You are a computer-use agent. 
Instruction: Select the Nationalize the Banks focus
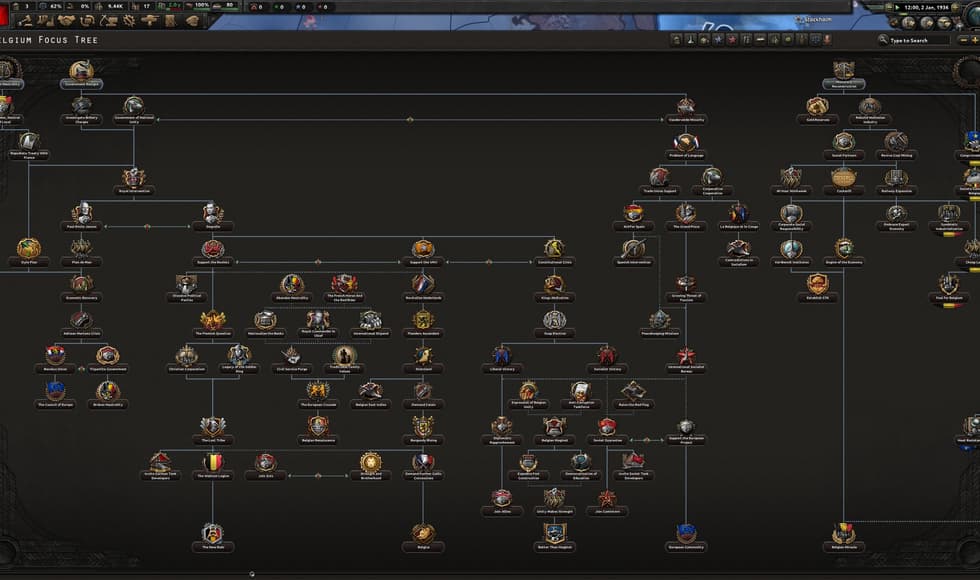(265, 324)
